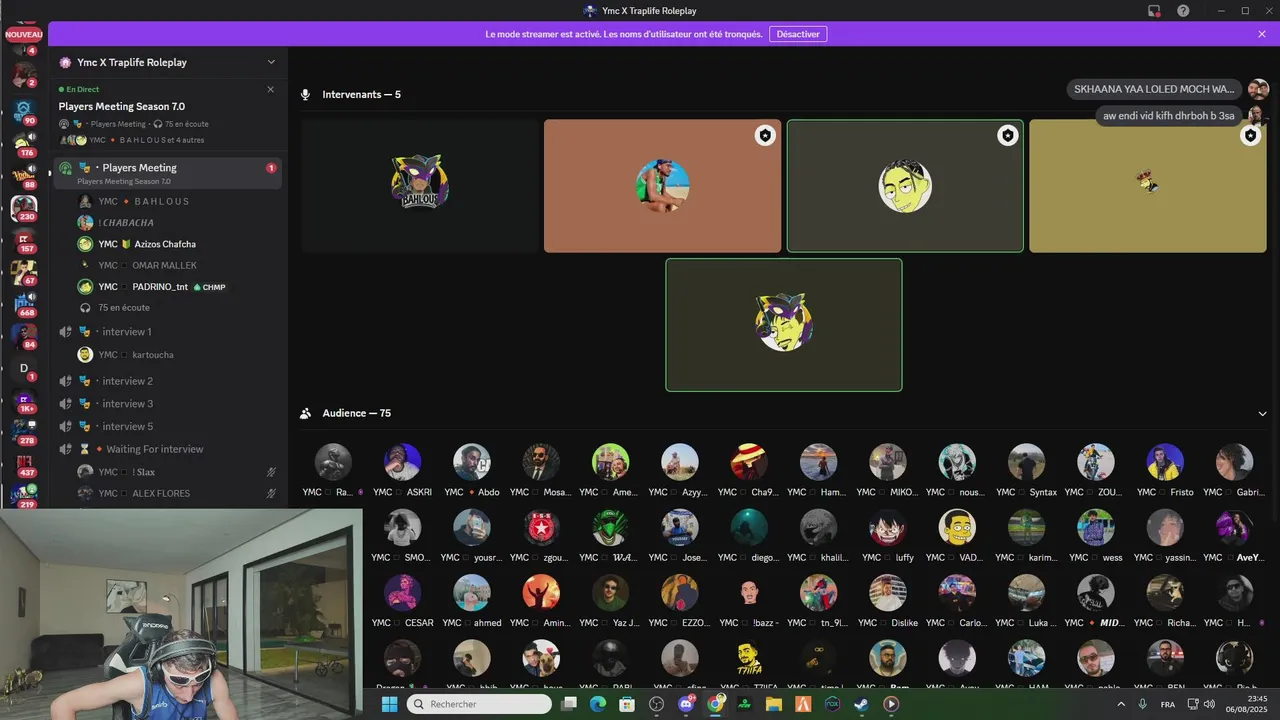Show hidden system tray icons

click(1121, 704)
